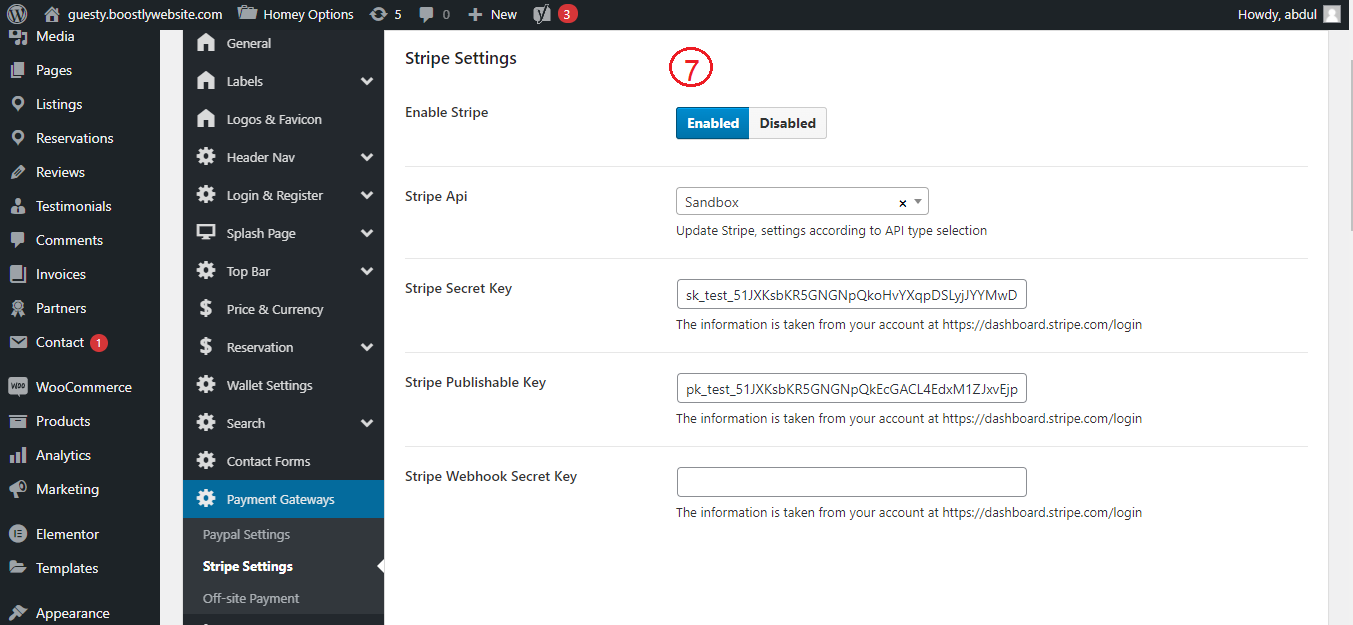Expand the Top Bar chevron
The height and width of the screenshot is (625, 1353).
367,271
